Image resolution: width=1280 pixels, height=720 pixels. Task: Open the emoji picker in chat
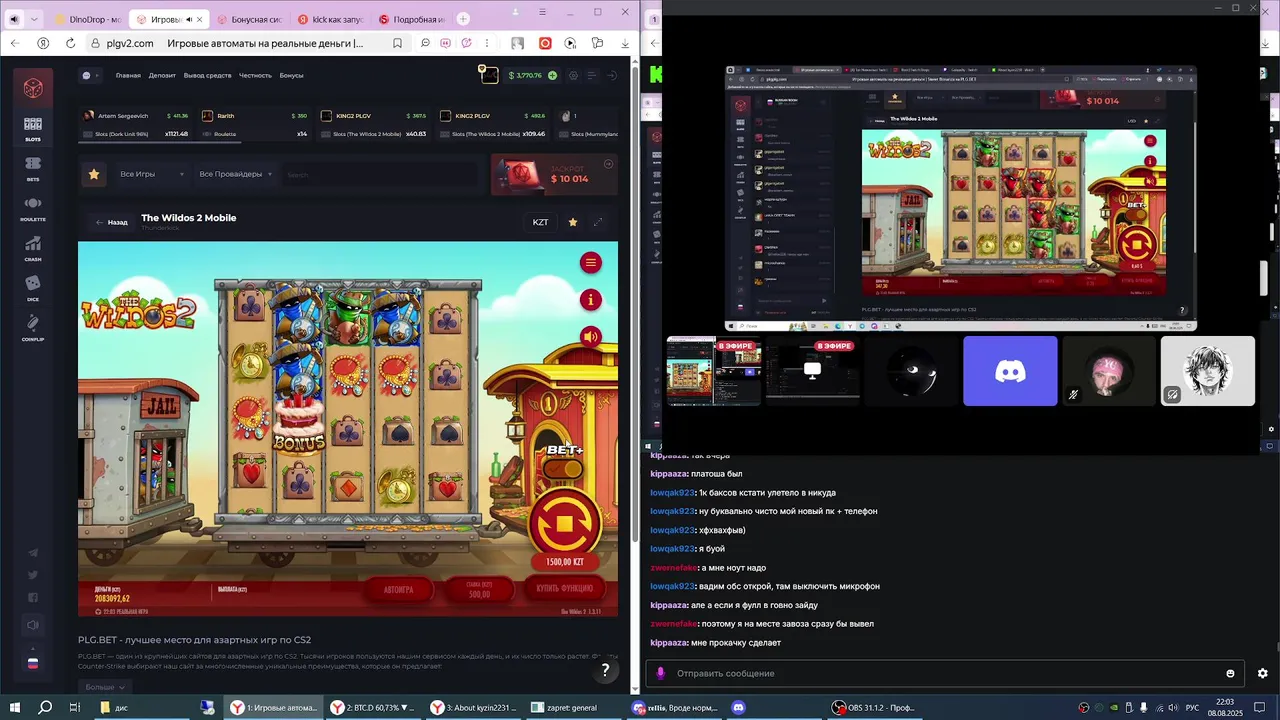coord(1230,673)
